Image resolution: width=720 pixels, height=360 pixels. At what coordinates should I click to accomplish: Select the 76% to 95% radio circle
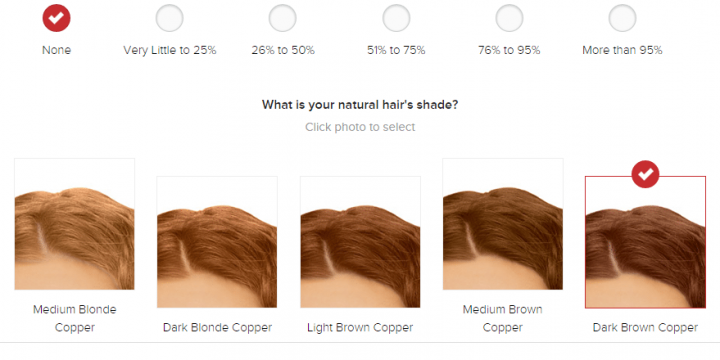click(509, 18)
